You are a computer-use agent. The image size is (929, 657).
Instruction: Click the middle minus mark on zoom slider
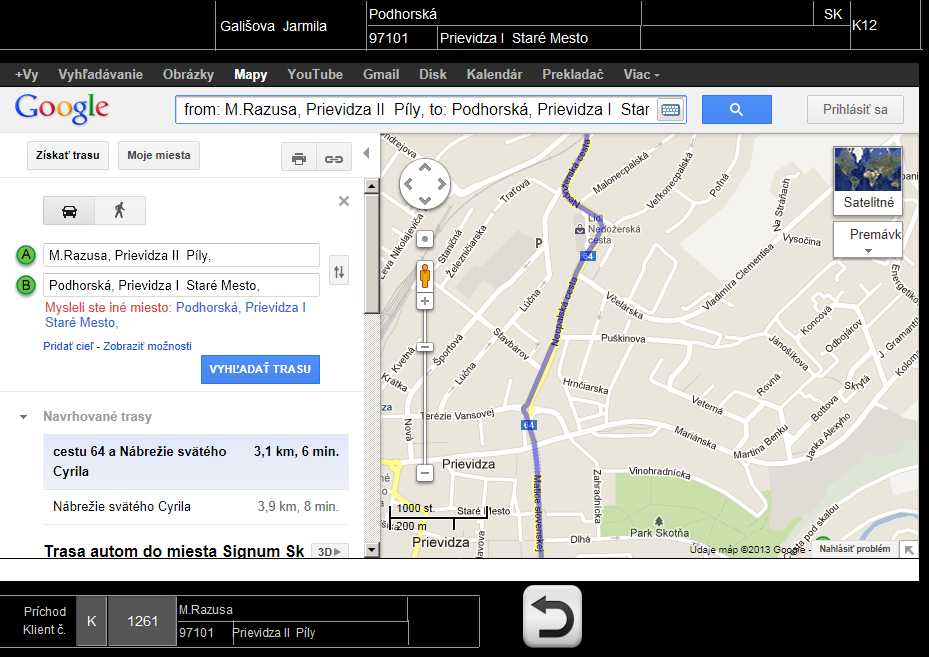point(425,347)
